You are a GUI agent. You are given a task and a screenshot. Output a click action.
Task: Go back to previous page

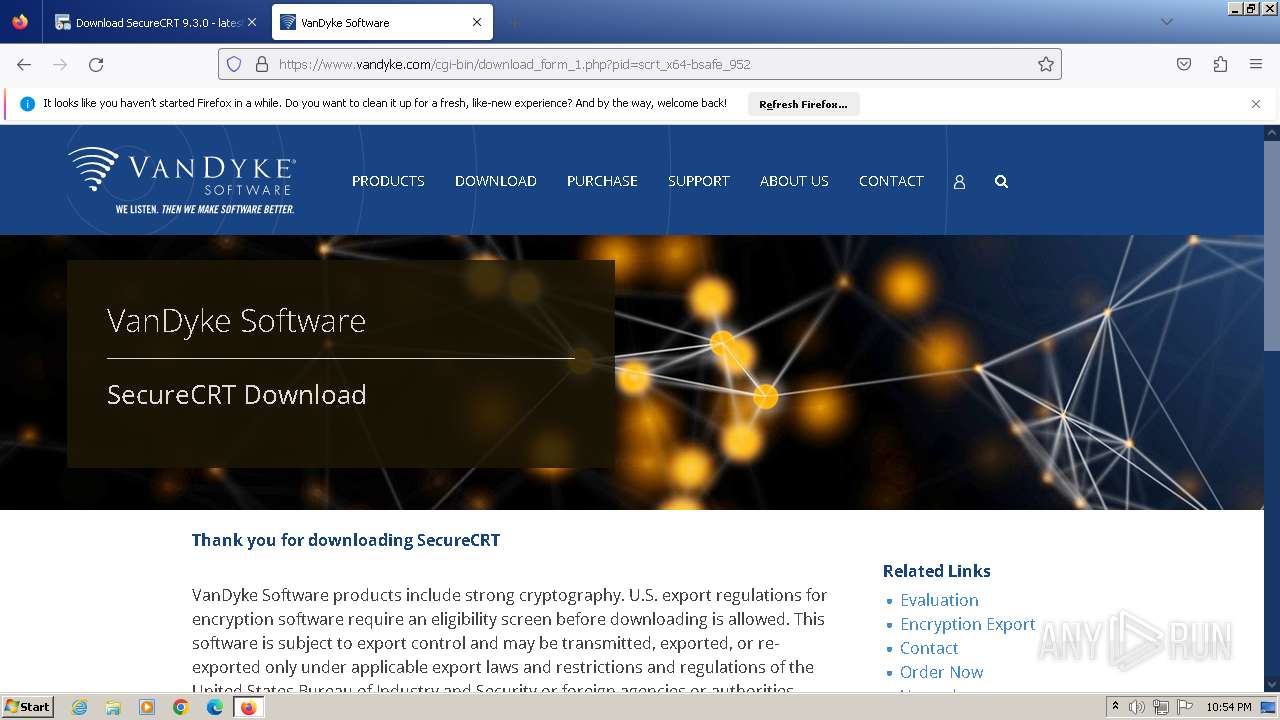pyautogui.click(x=24, y=64)
